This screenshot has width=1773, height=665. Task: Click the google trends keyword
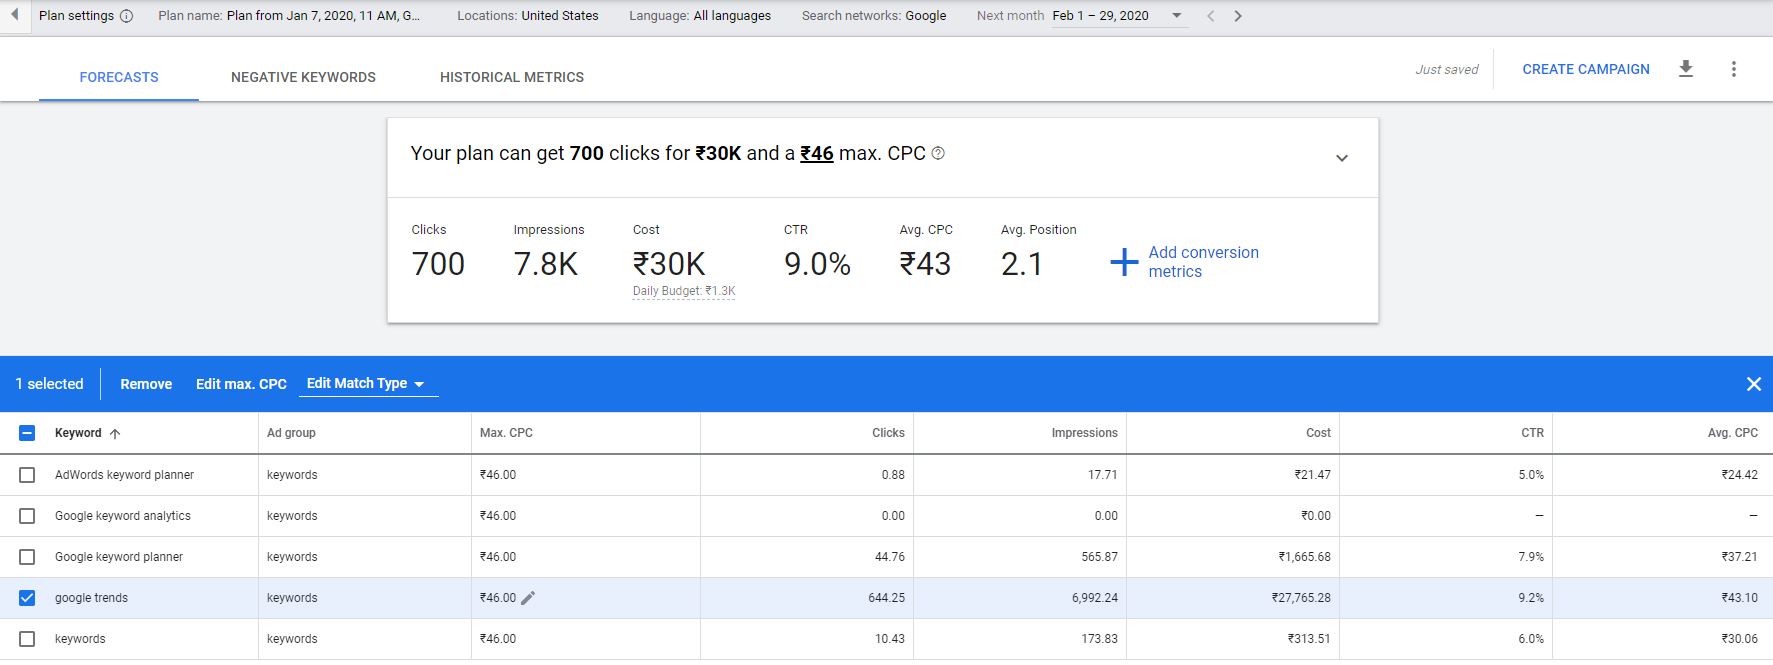[x=91, y=598]
